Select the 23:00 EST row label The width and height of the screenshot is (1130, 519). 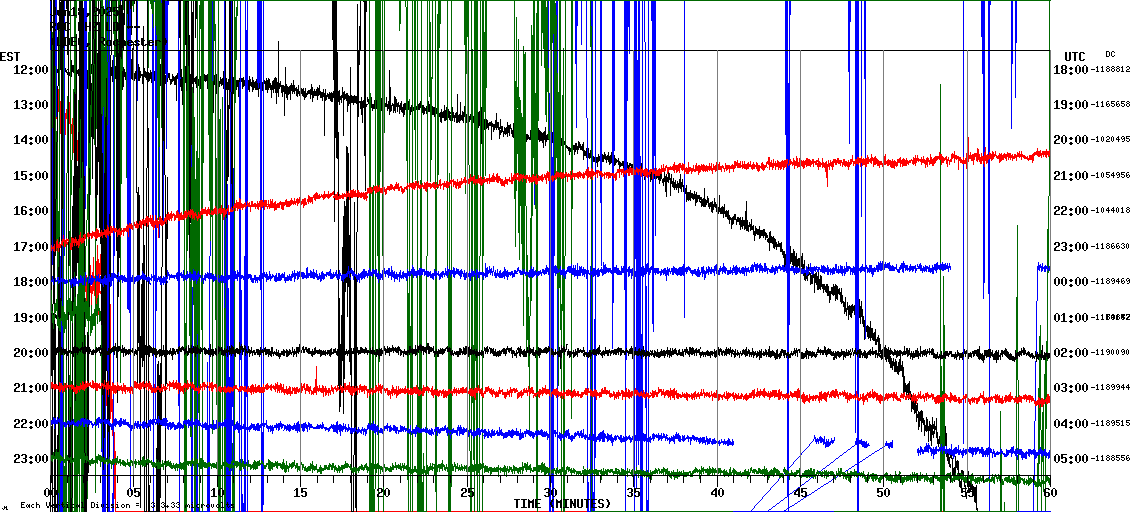(x=29, y=459)
